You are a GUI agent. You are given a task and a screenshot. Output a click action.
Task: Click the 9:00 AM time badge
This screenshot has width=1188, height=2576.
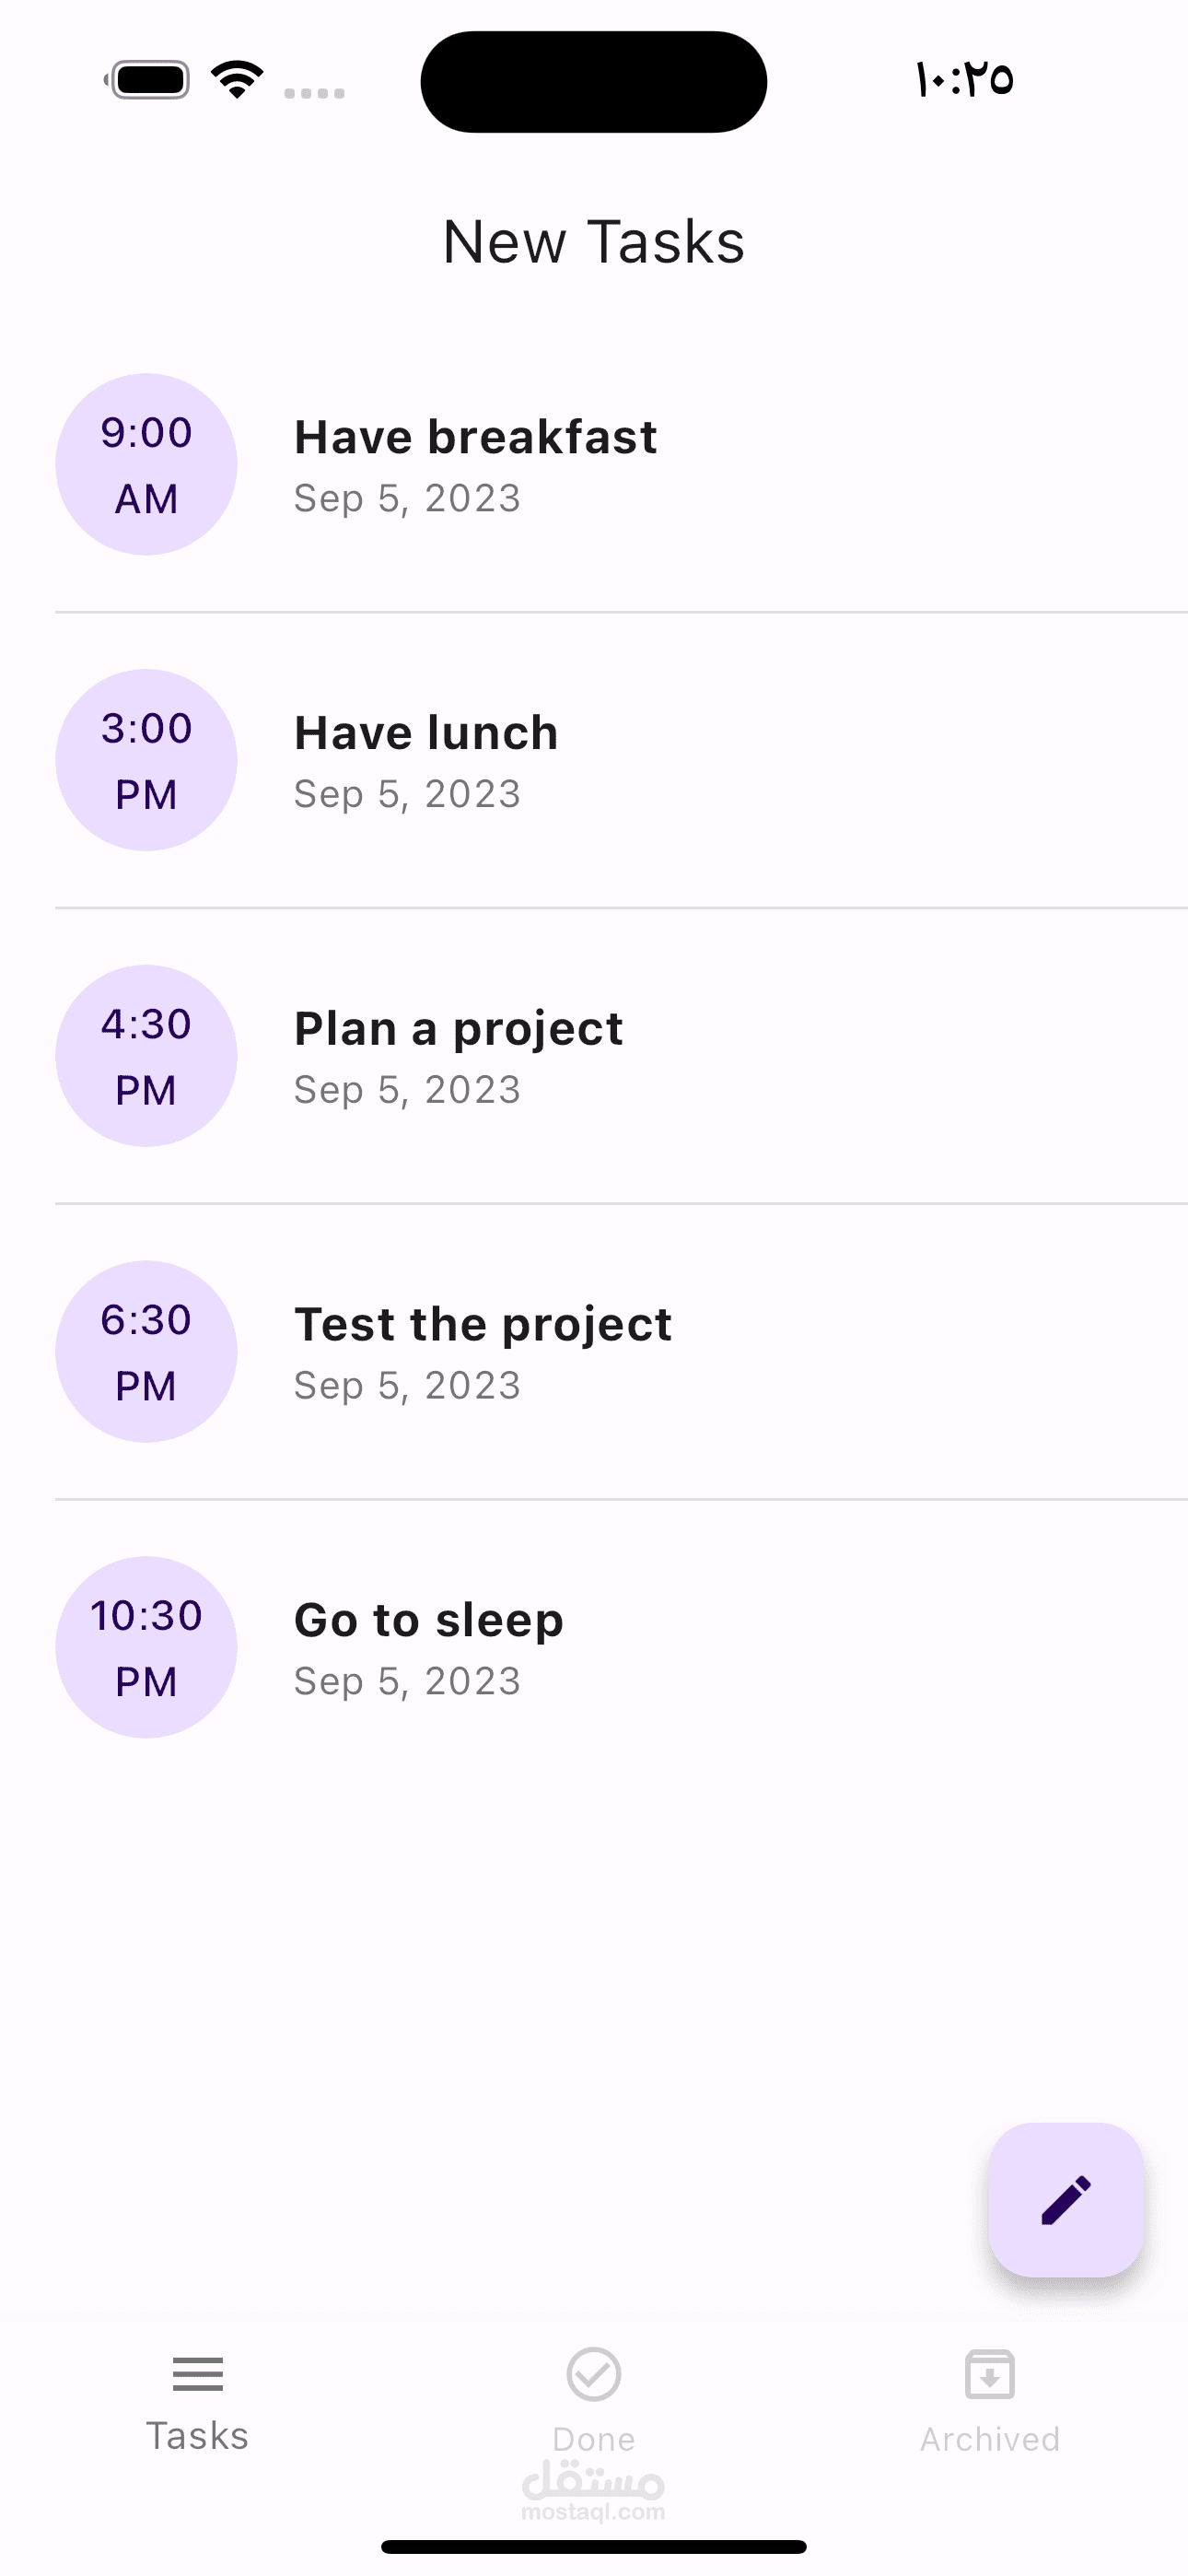point(146,464)
